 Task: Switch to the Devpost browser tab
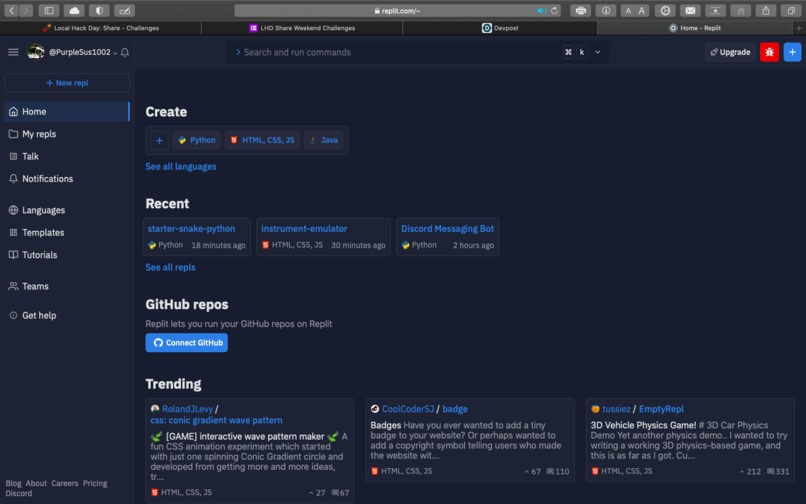tap(500, 28)
